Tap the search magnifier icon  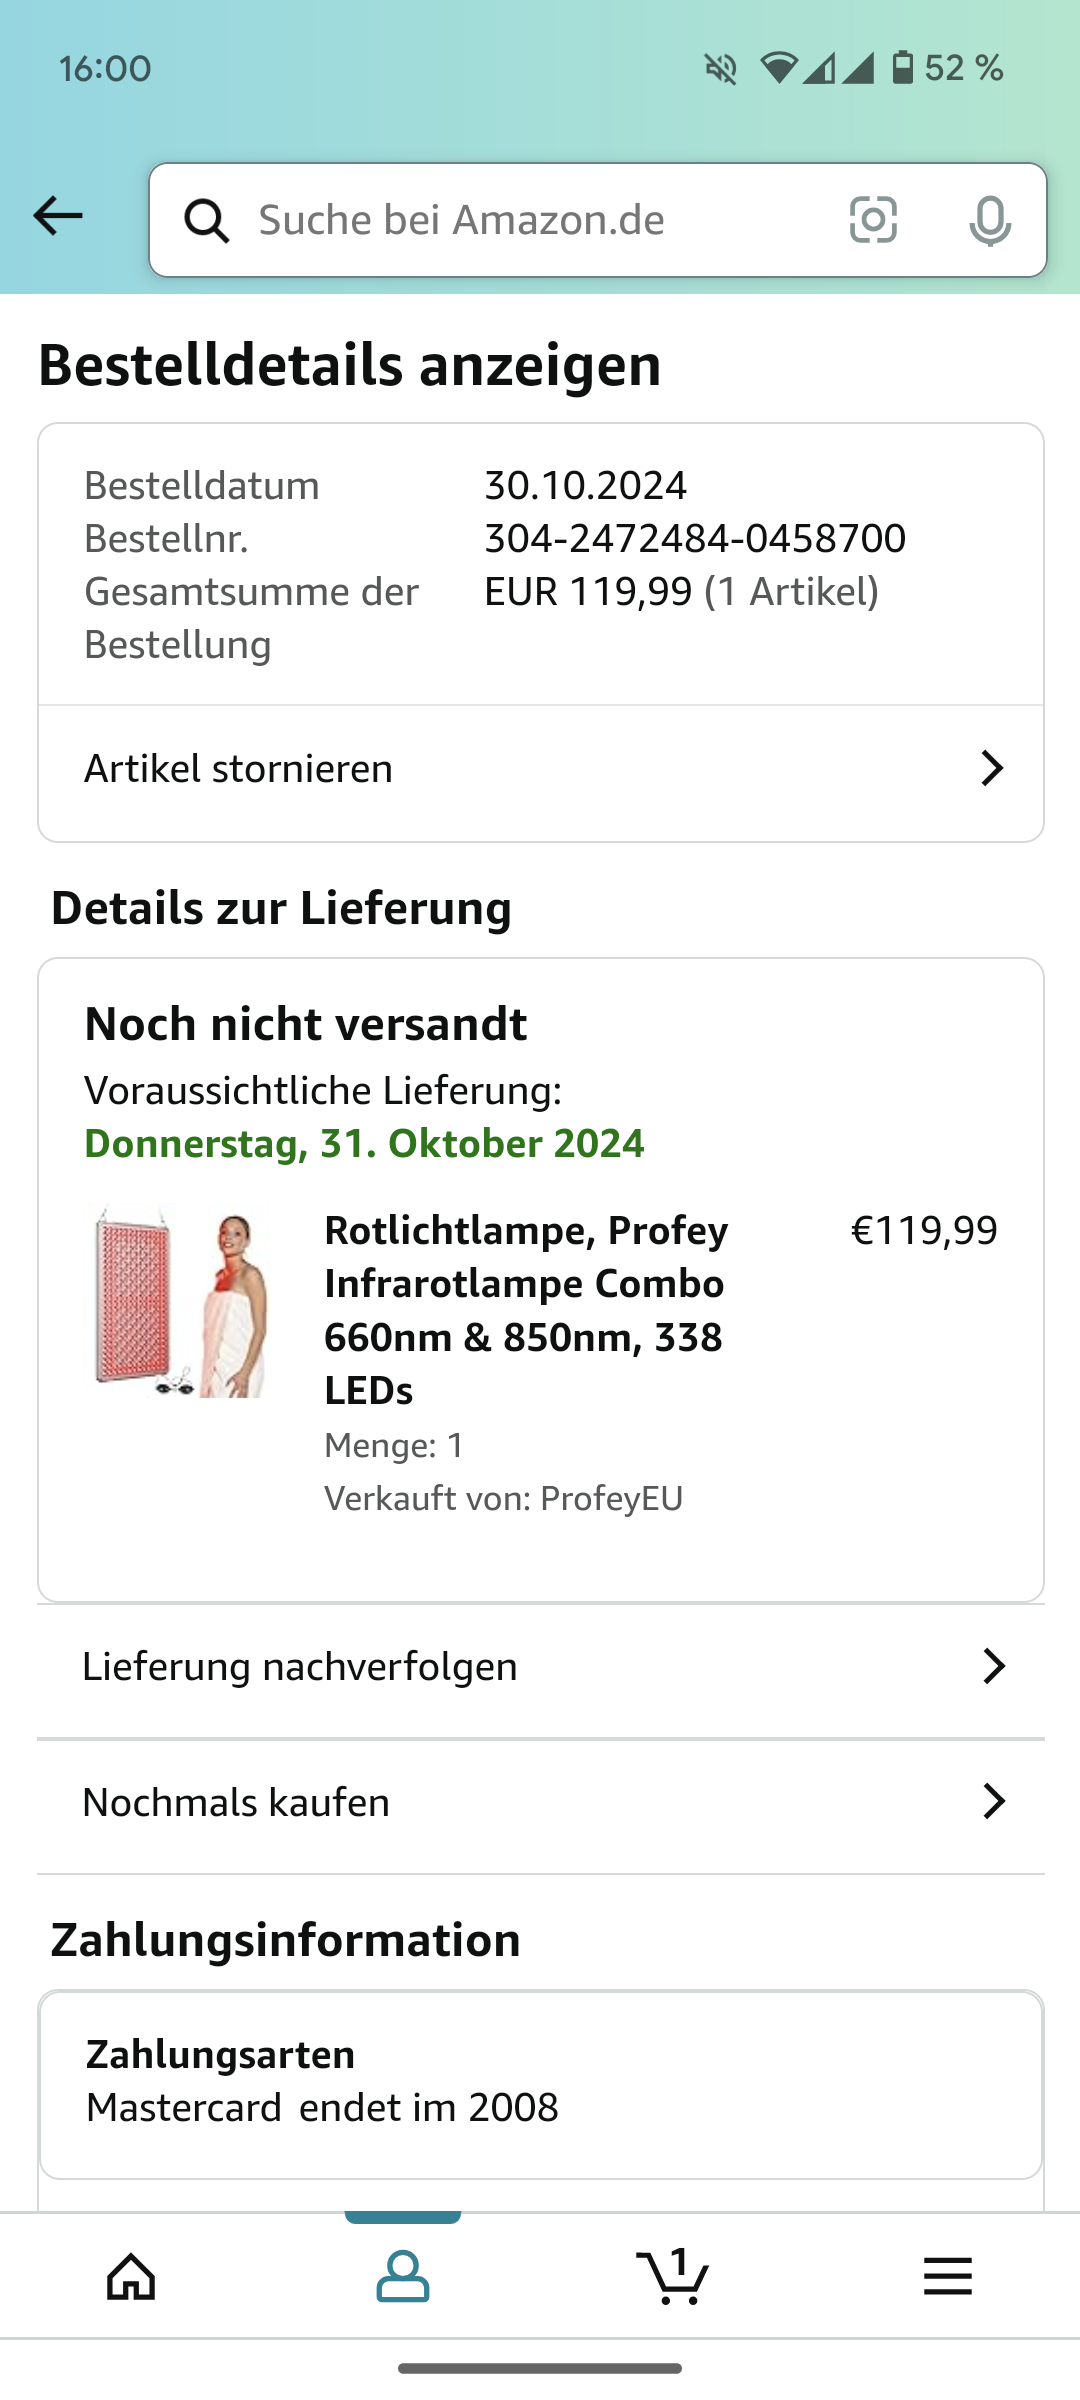[x=207, y=220]
